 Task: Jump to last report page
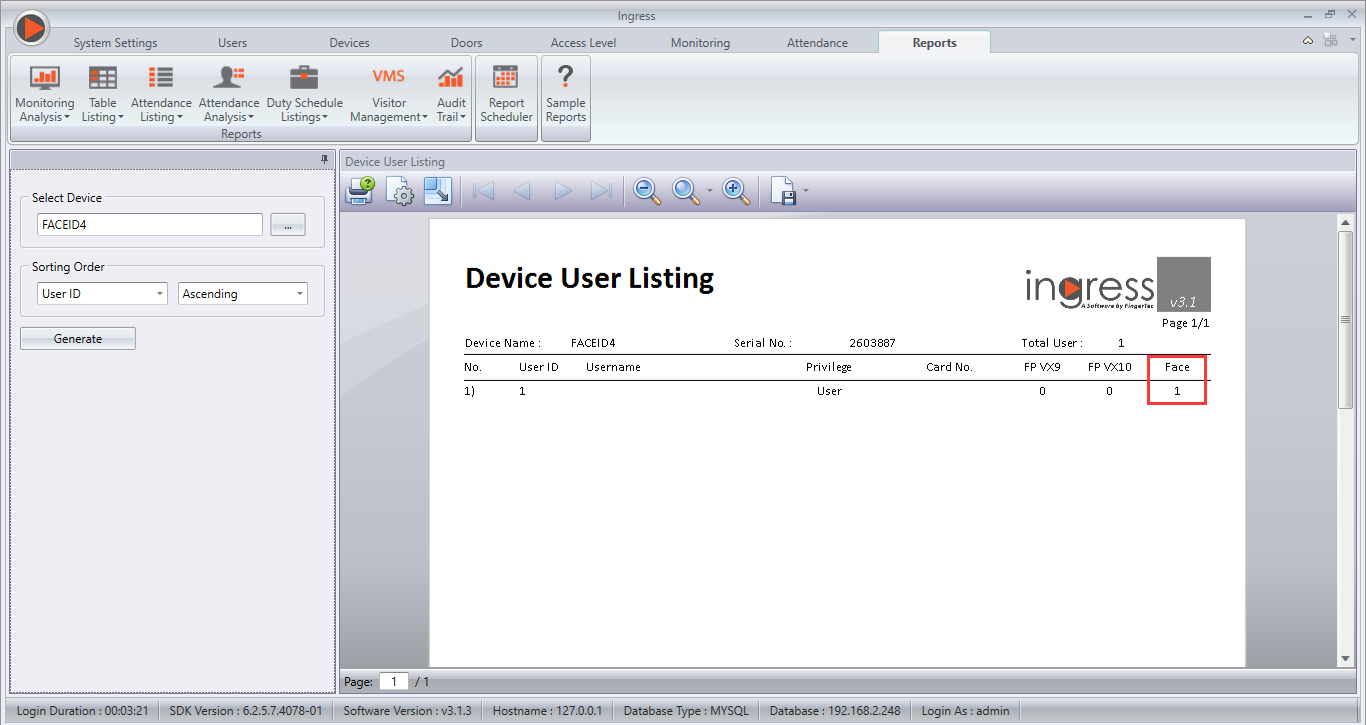(601, 190)
